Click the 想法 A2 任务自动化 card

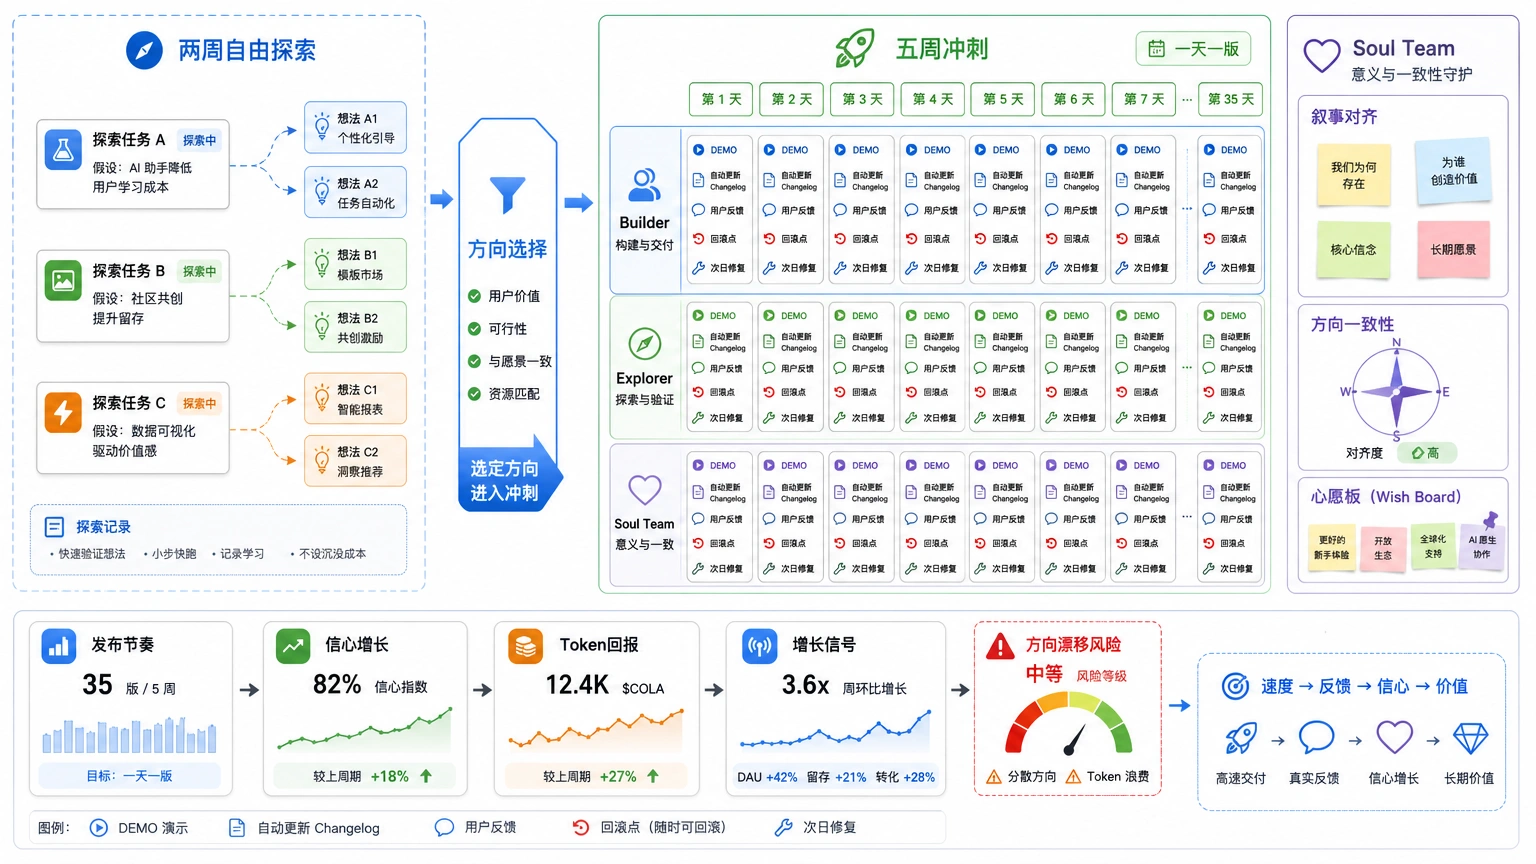click(356, 192)
